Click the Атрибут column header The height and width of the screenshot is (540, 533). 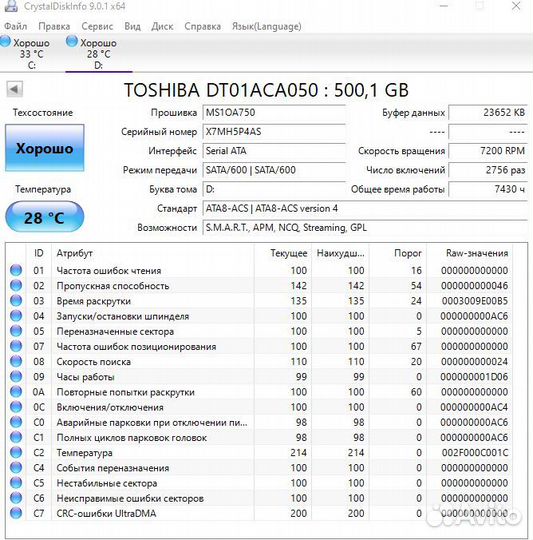coord(153,253)
